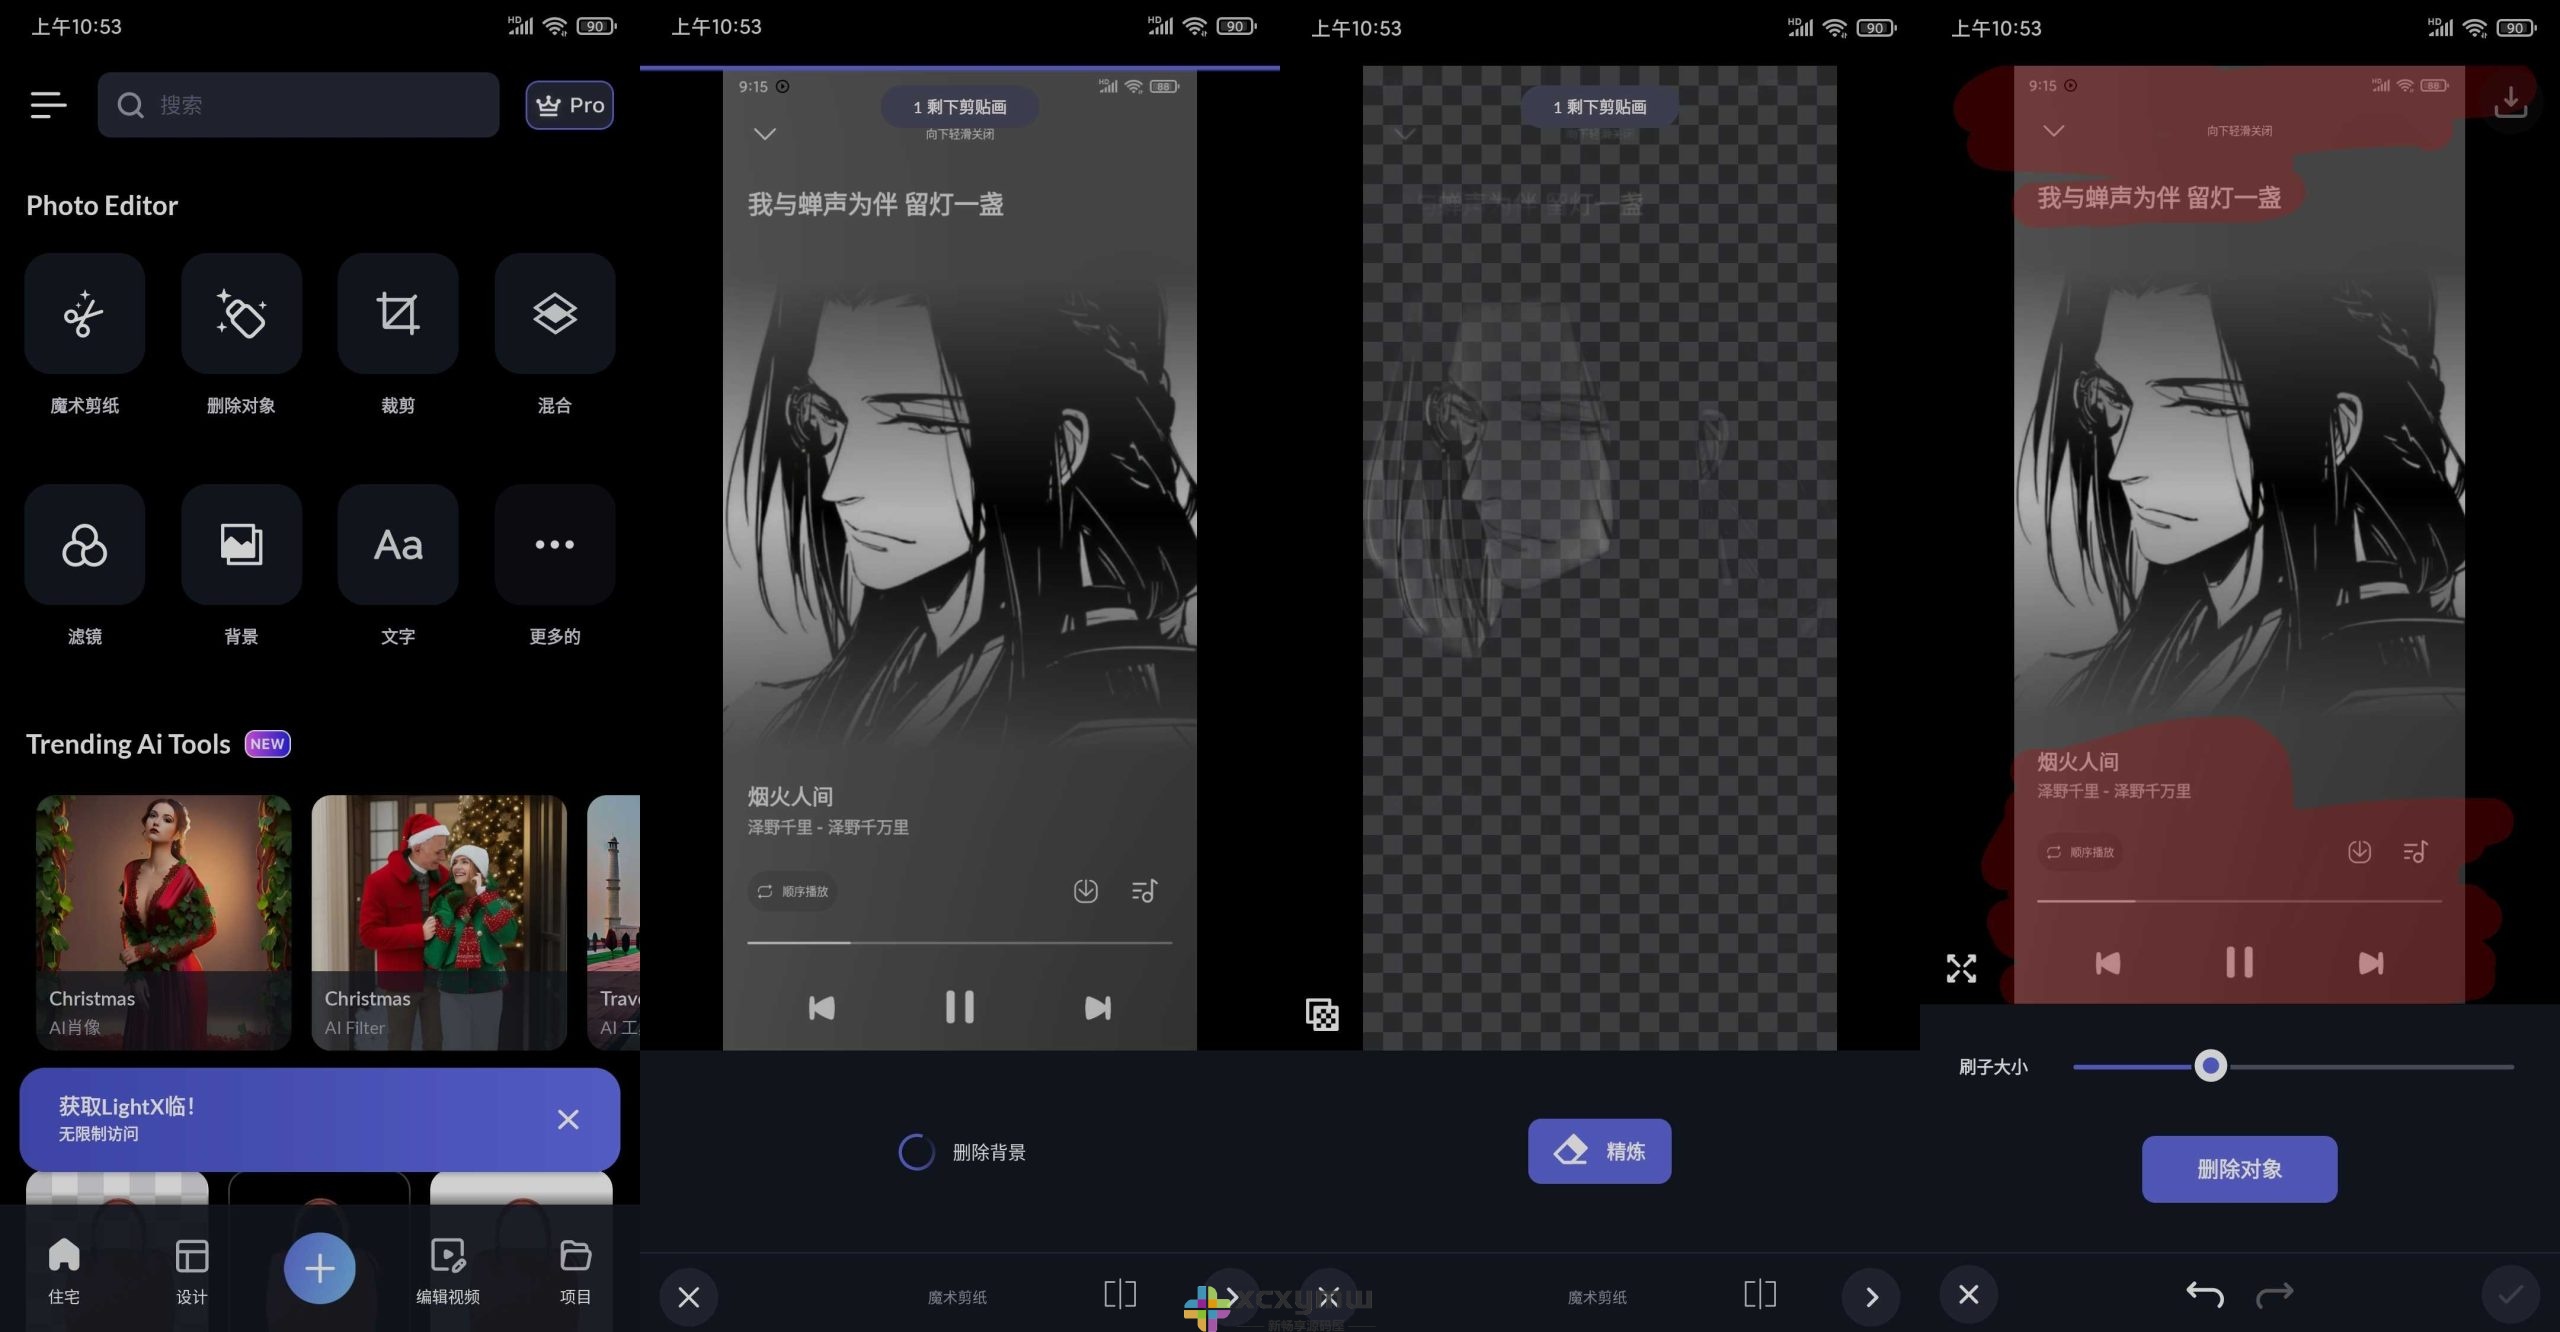This screenshot has width=2560, height=1332.
Task: Toggle 顺序播放 play mode in the music player
Action: click(x=793, y=890)
